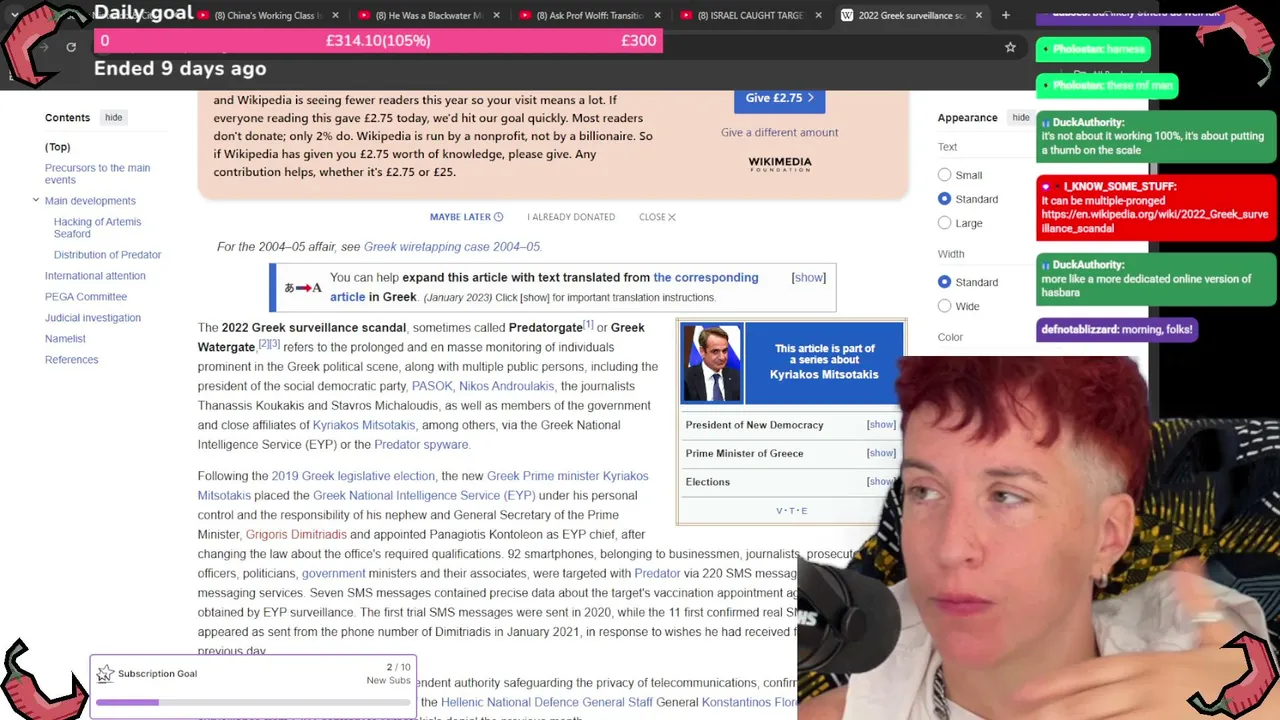The image size is (1280, 720).
Task: Close the He Was a Blackwater tab
Action: (x=497, y=15)
